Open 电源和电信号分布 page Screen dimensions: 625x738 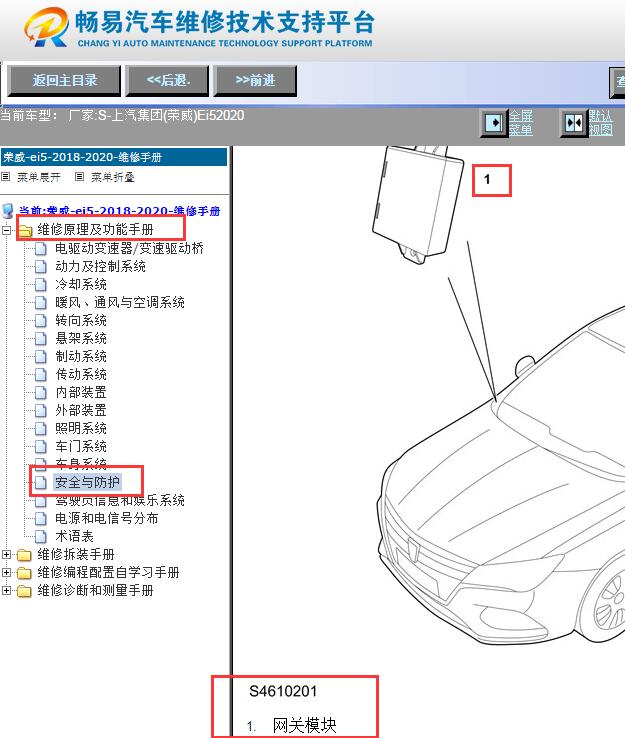(x=106, y=518)
